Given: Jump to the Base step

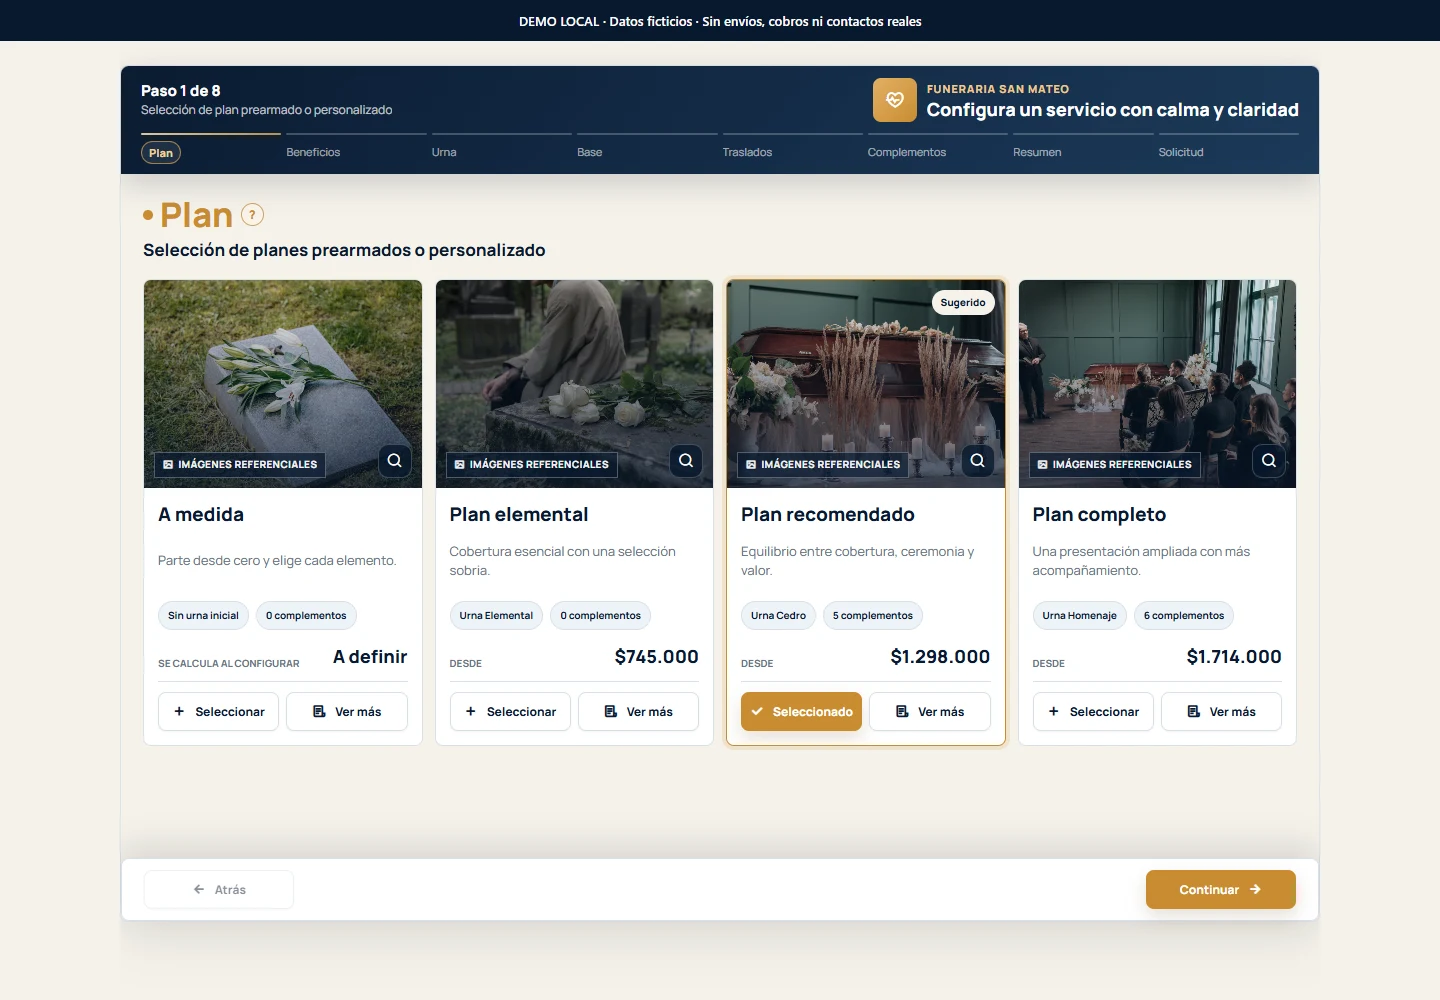Looking at the screenshot, I should [x=590, y=152].
